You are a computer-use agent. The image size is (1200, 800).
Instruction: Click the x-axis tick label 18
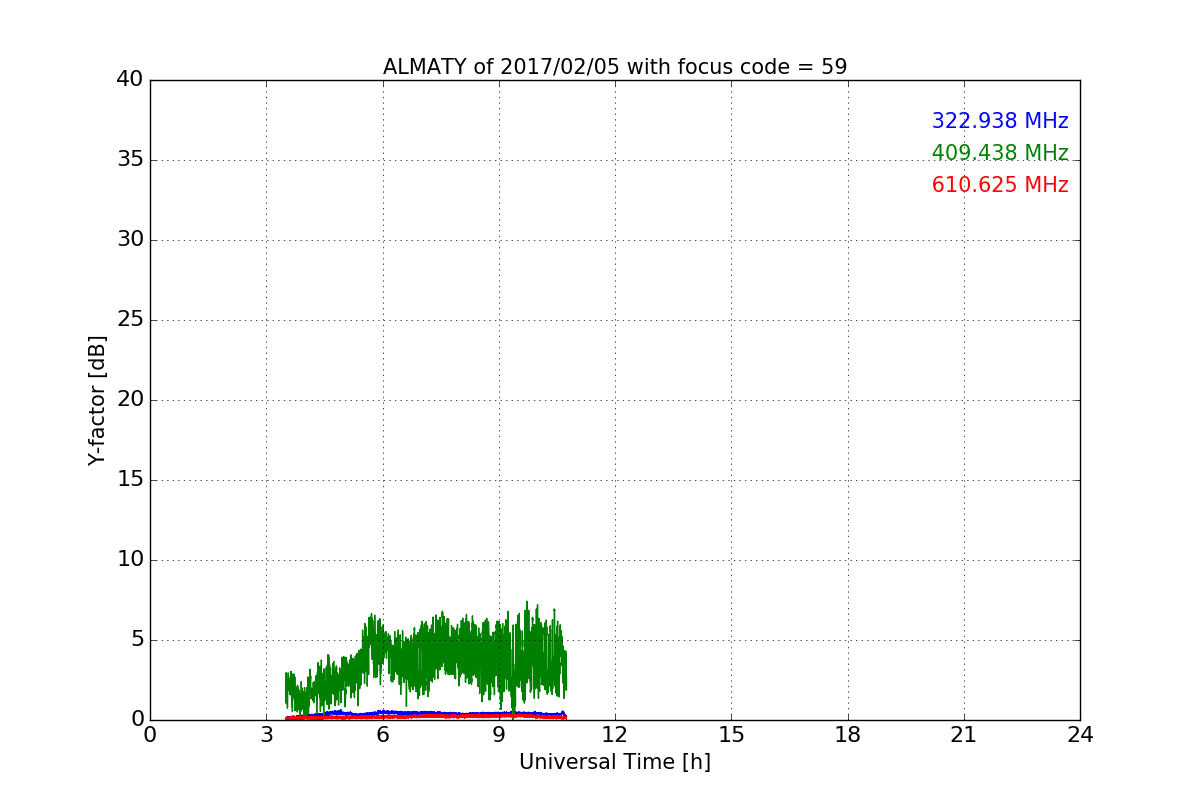(848, 735)
